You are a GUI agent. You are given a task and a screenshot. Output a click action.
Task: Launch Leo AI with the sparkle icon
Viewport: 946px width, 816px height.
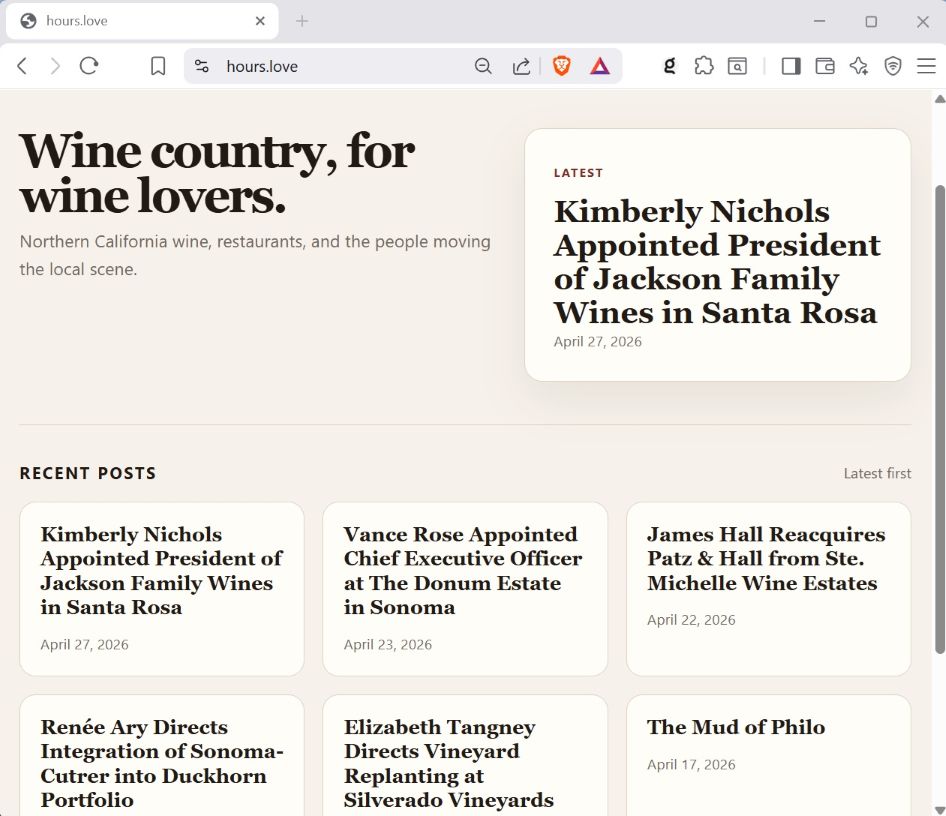(x=858, y=66)
